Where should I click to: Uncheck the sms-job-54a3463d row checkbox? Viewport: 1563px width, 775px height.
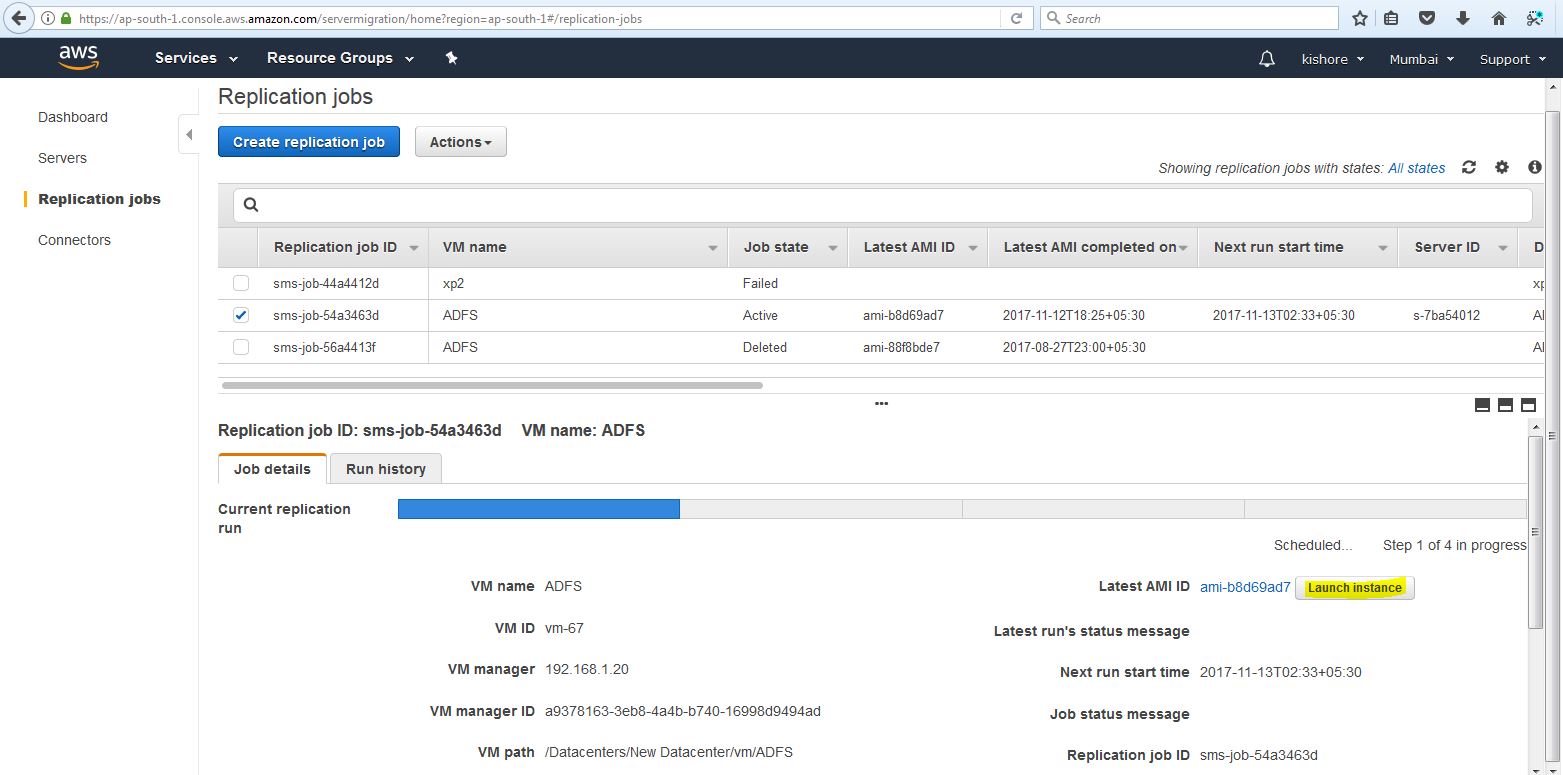coord(241,315)
